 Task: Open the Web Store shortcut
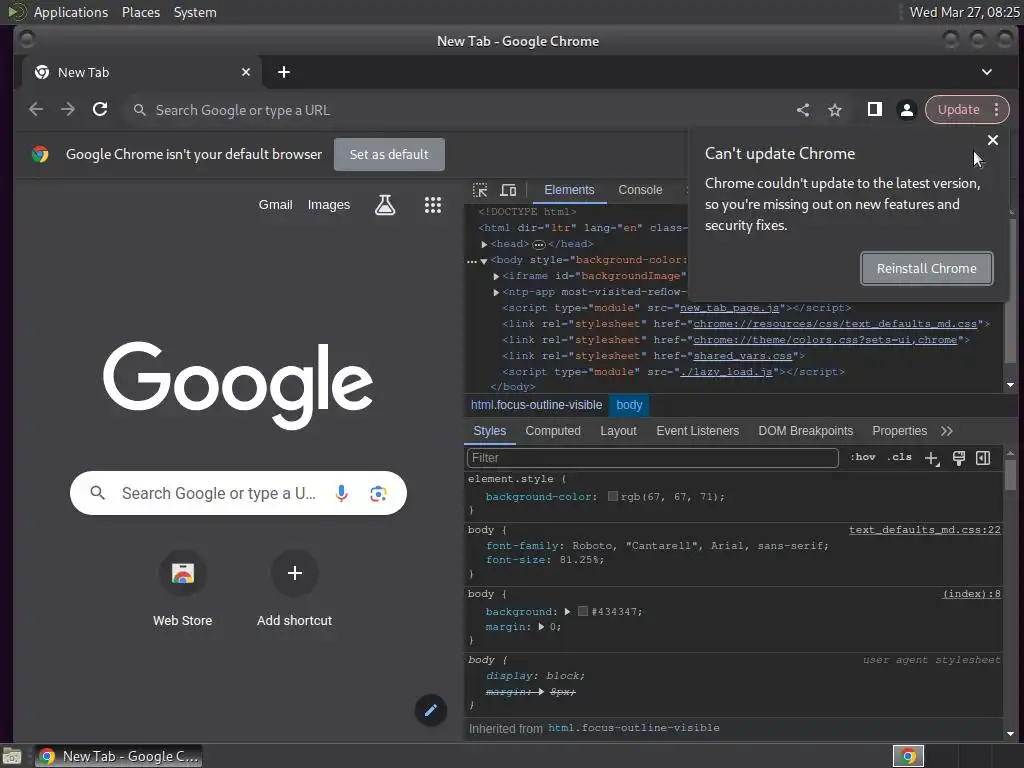(183, 589)
